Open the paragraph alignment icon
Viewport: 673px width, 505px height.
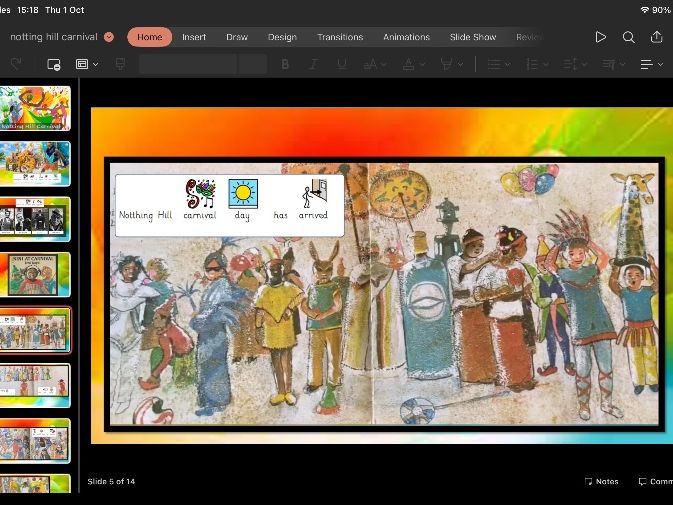[x=646, y=65]
